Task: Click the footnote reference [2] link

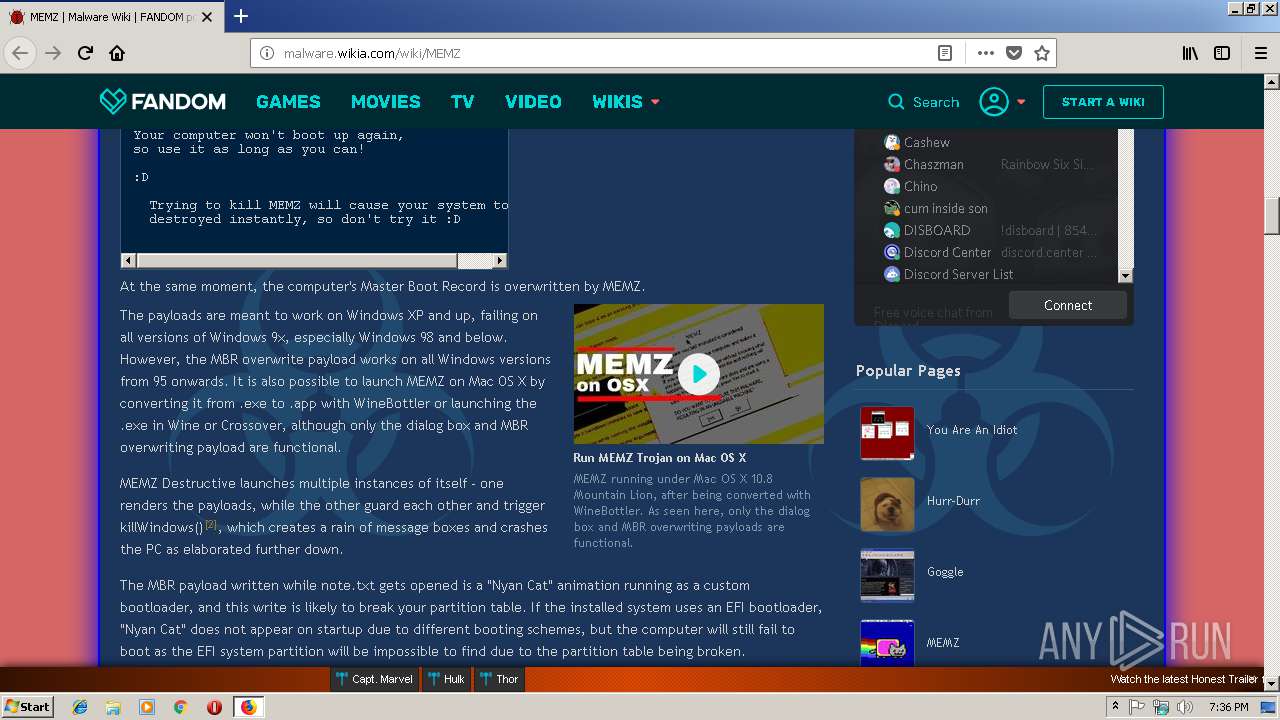Action: [211, 524]
